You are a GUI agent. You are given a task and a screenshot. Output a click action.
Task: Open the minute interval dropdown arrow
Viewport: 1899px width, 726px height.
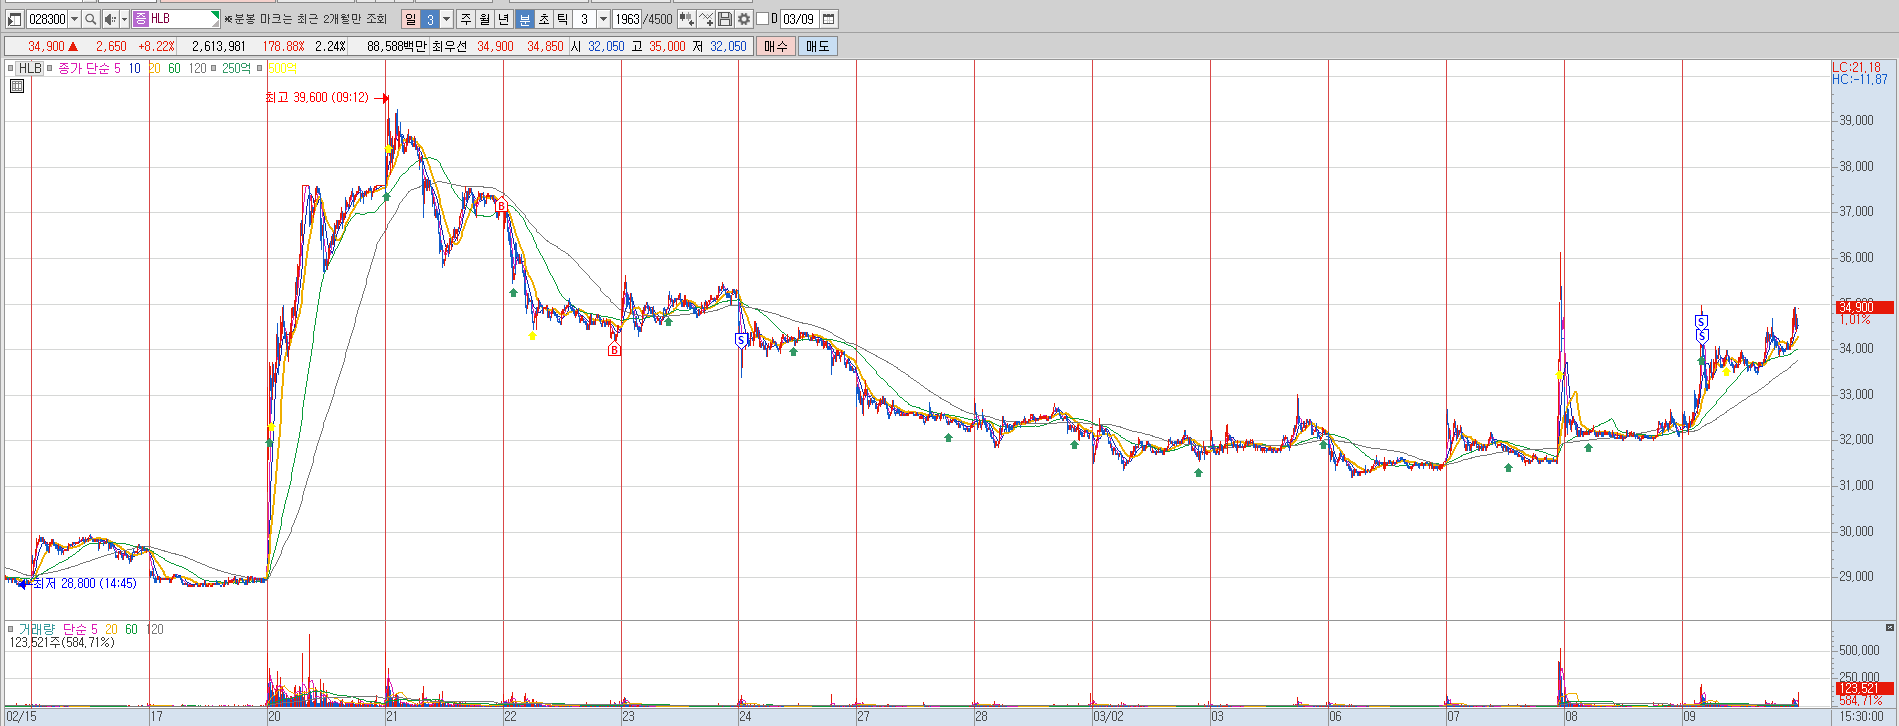[603, 19]
